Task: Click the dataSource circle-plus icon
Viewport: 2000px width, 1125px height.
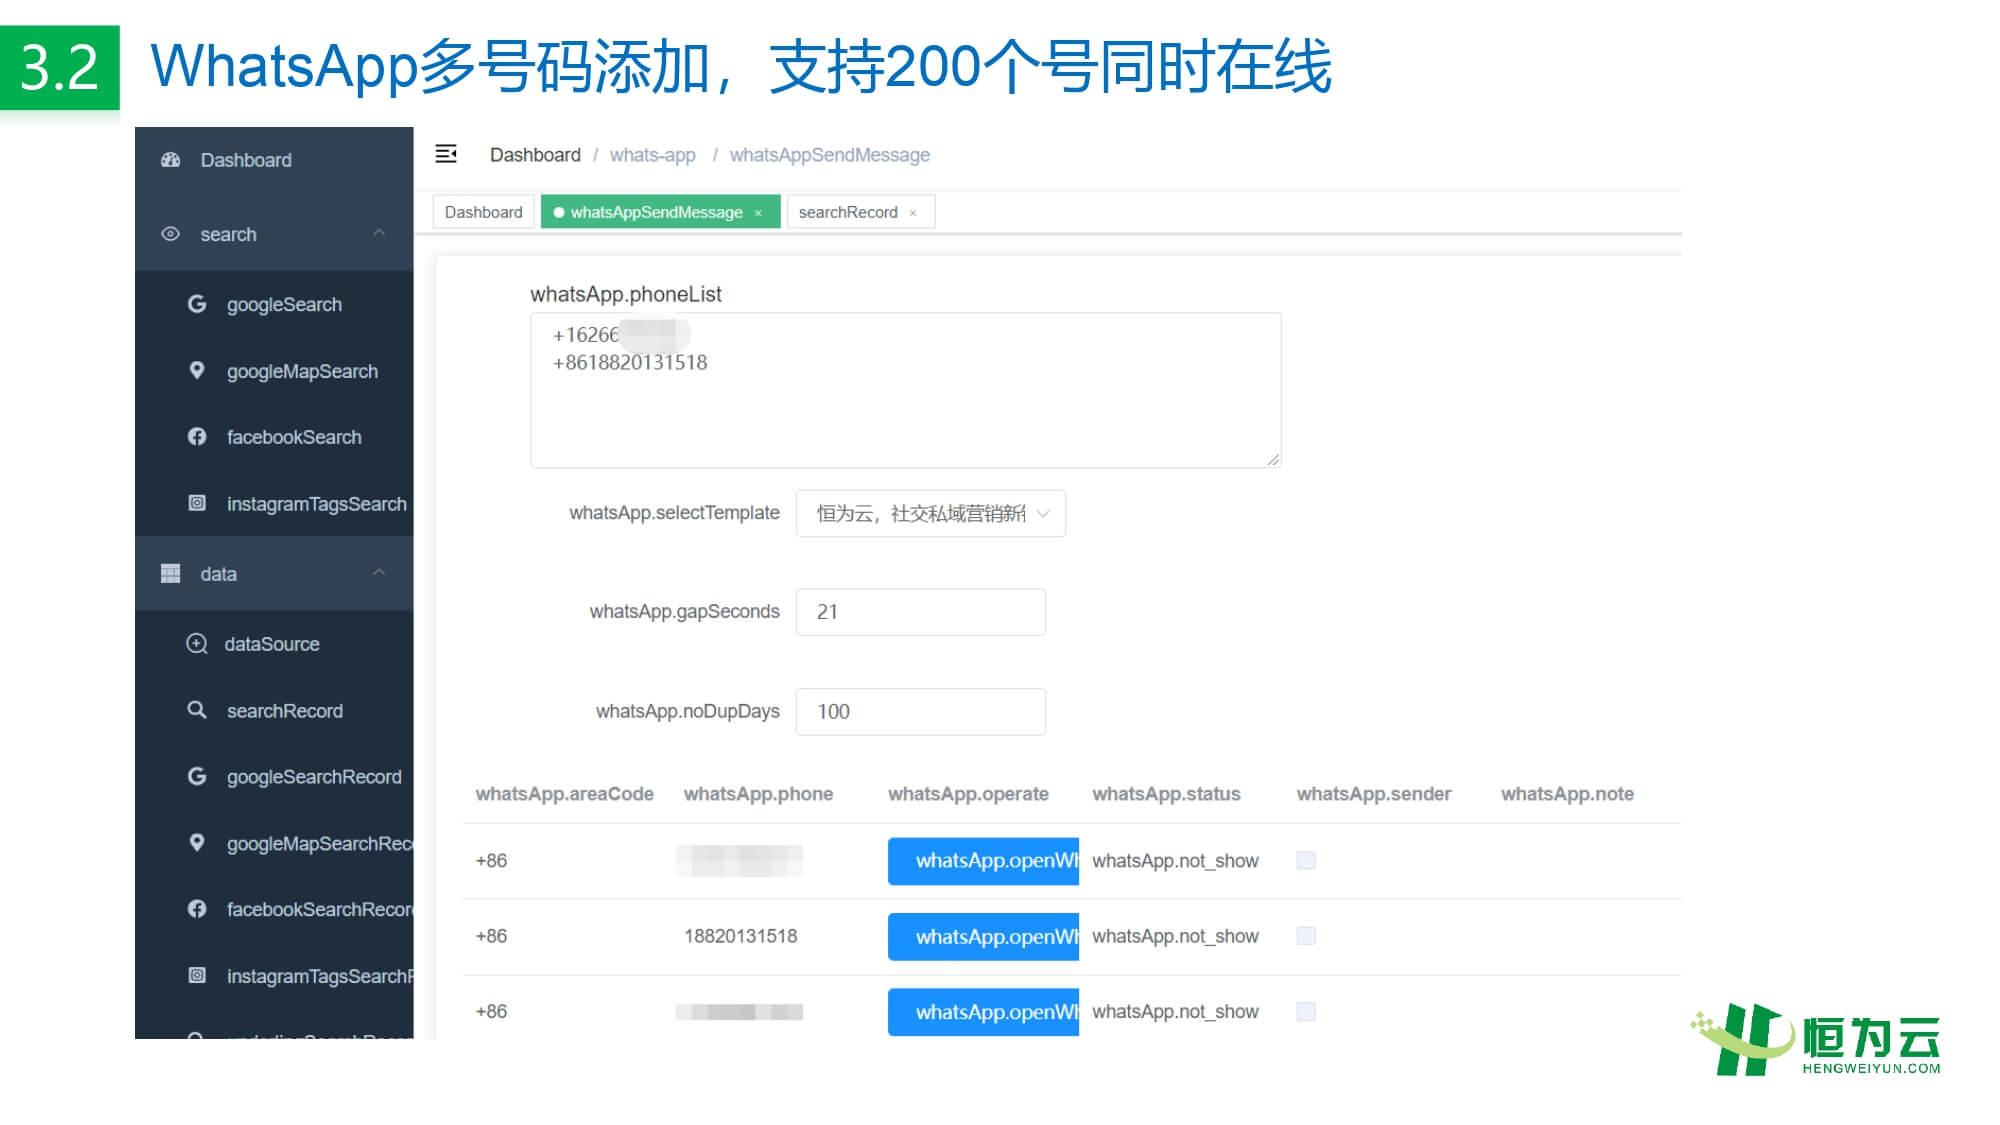Action: [197, 644]
